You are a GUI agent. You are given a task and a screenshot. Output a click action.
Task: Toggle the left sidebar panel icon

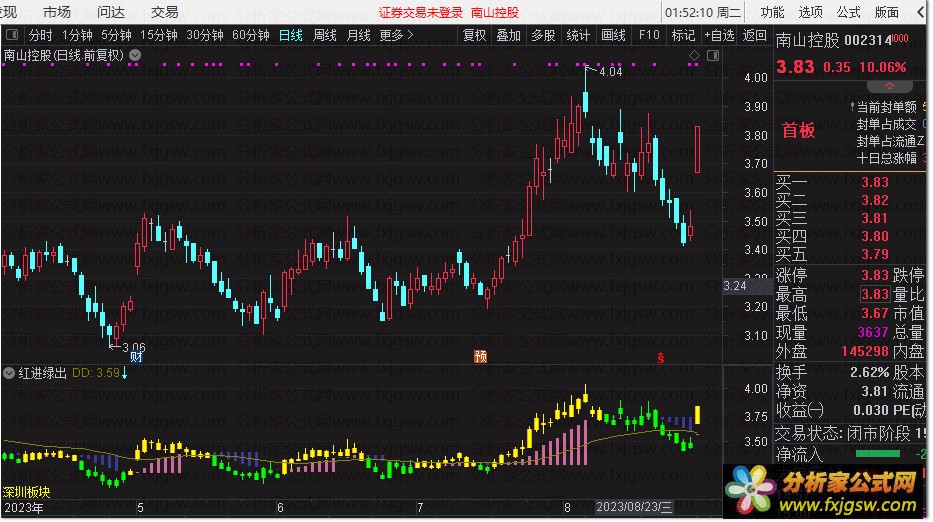12,35
